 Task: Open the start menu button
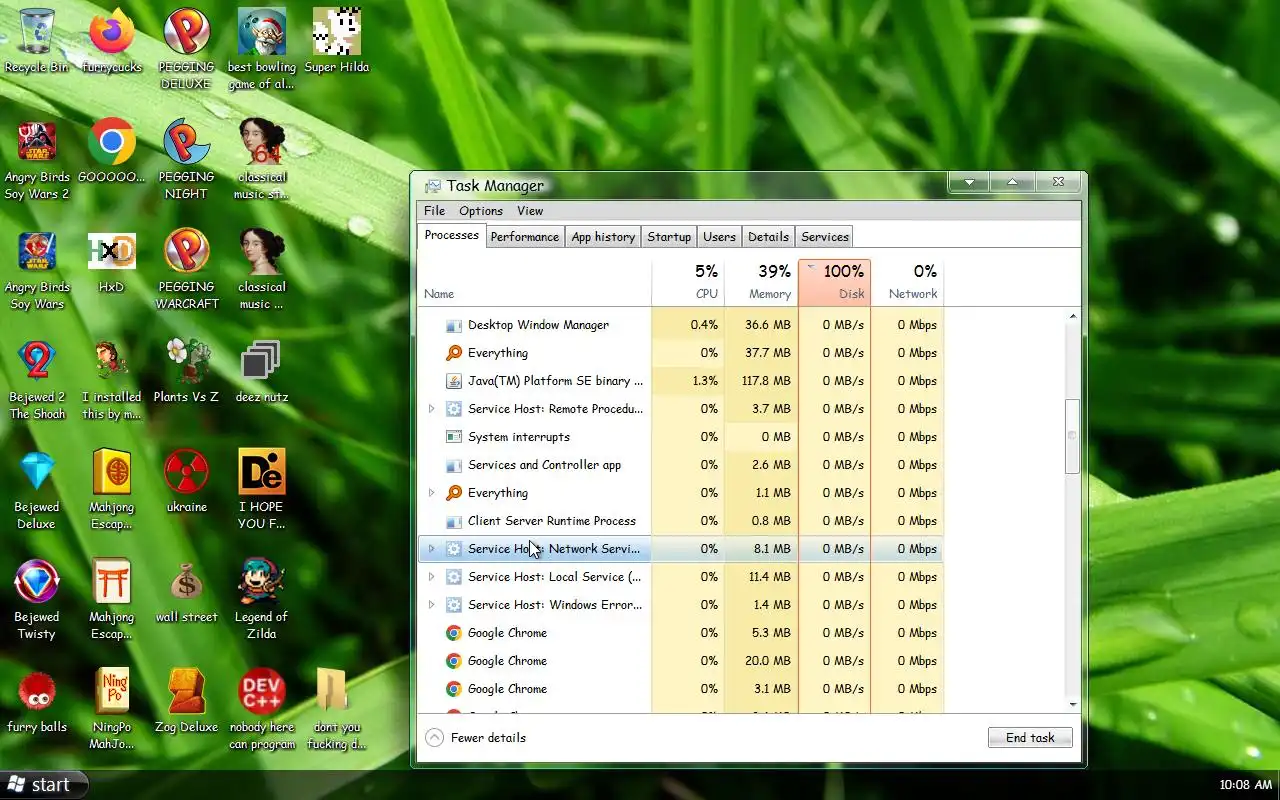click(44, 785)
